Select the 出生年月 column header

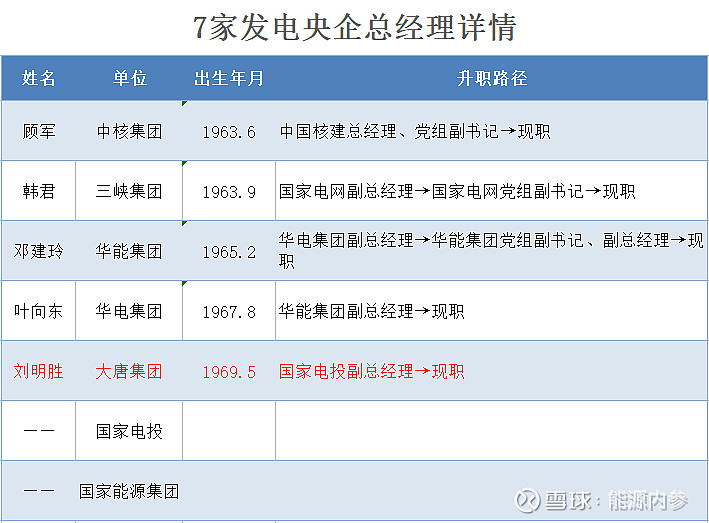229,78
